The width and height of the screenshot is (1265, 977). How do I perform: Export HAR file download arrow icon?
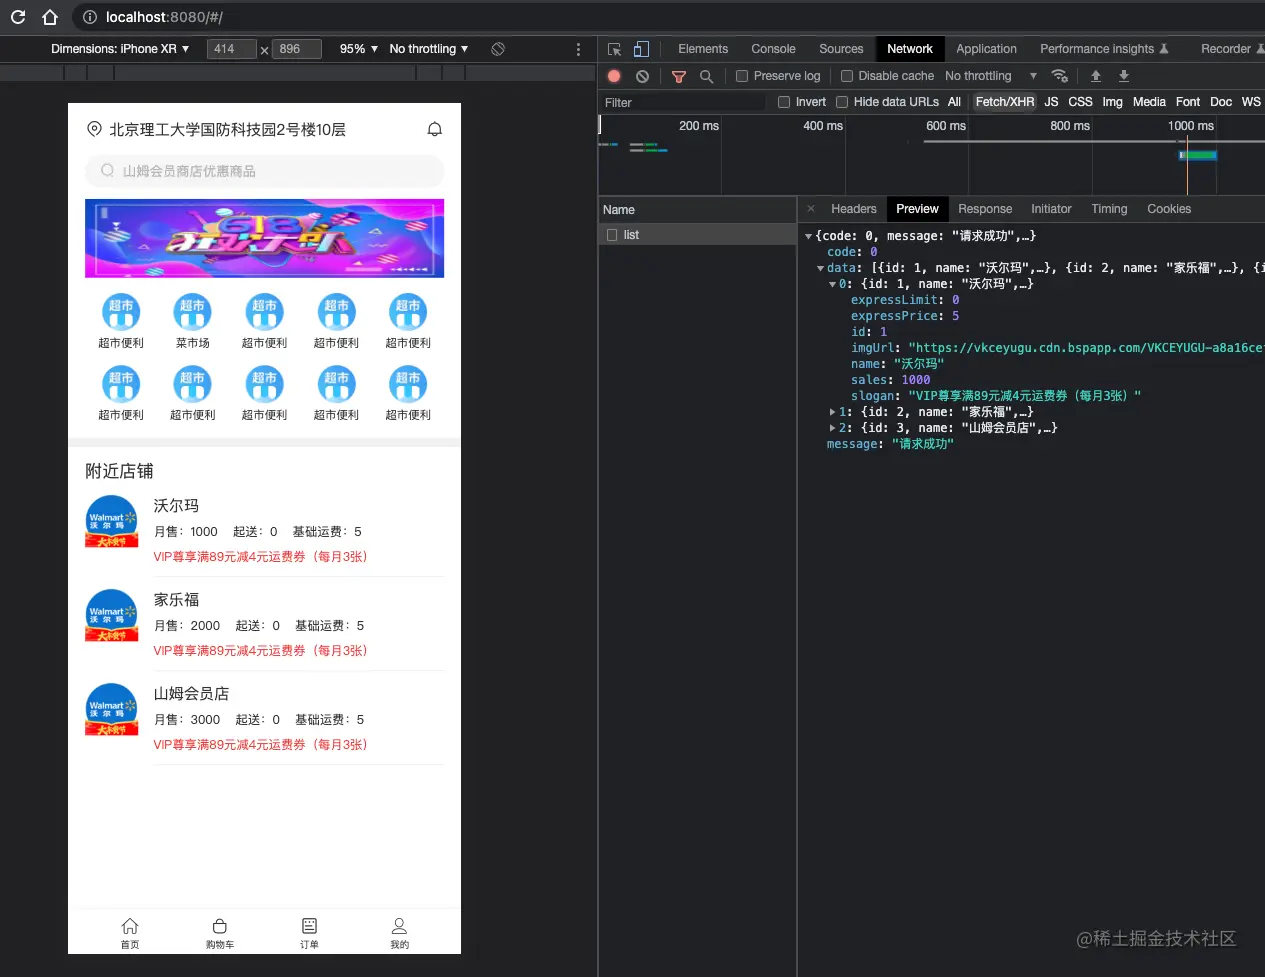pyautogui.click(x=1124, y=76)
